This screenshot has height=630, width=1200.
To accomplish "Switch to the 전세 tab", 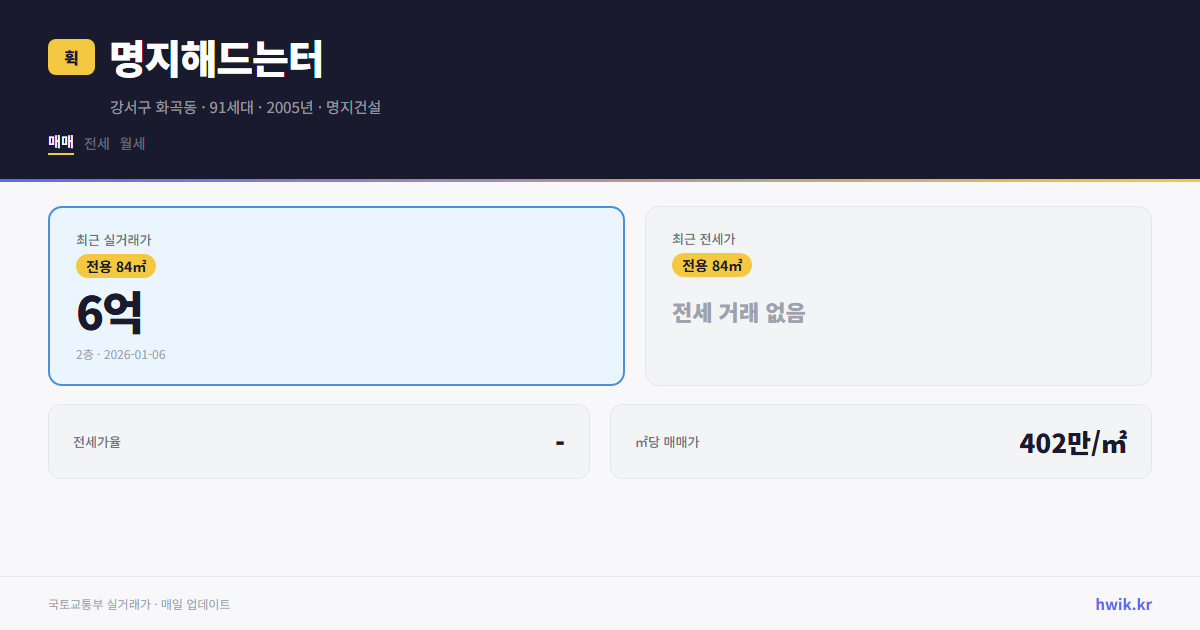I will (x=94, y=143).
